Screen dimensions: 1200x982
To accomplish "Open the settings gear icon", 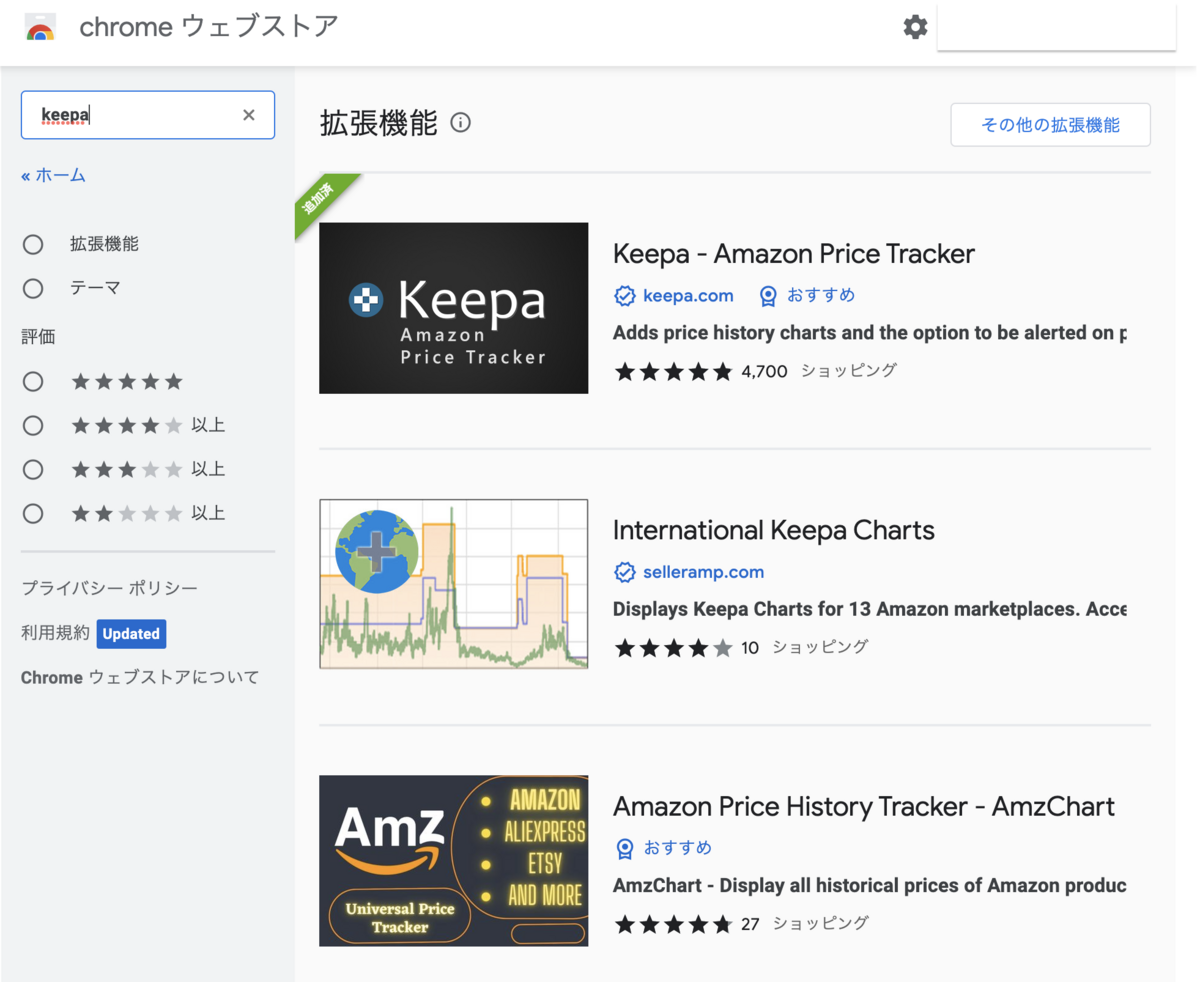I will (915, 27).
